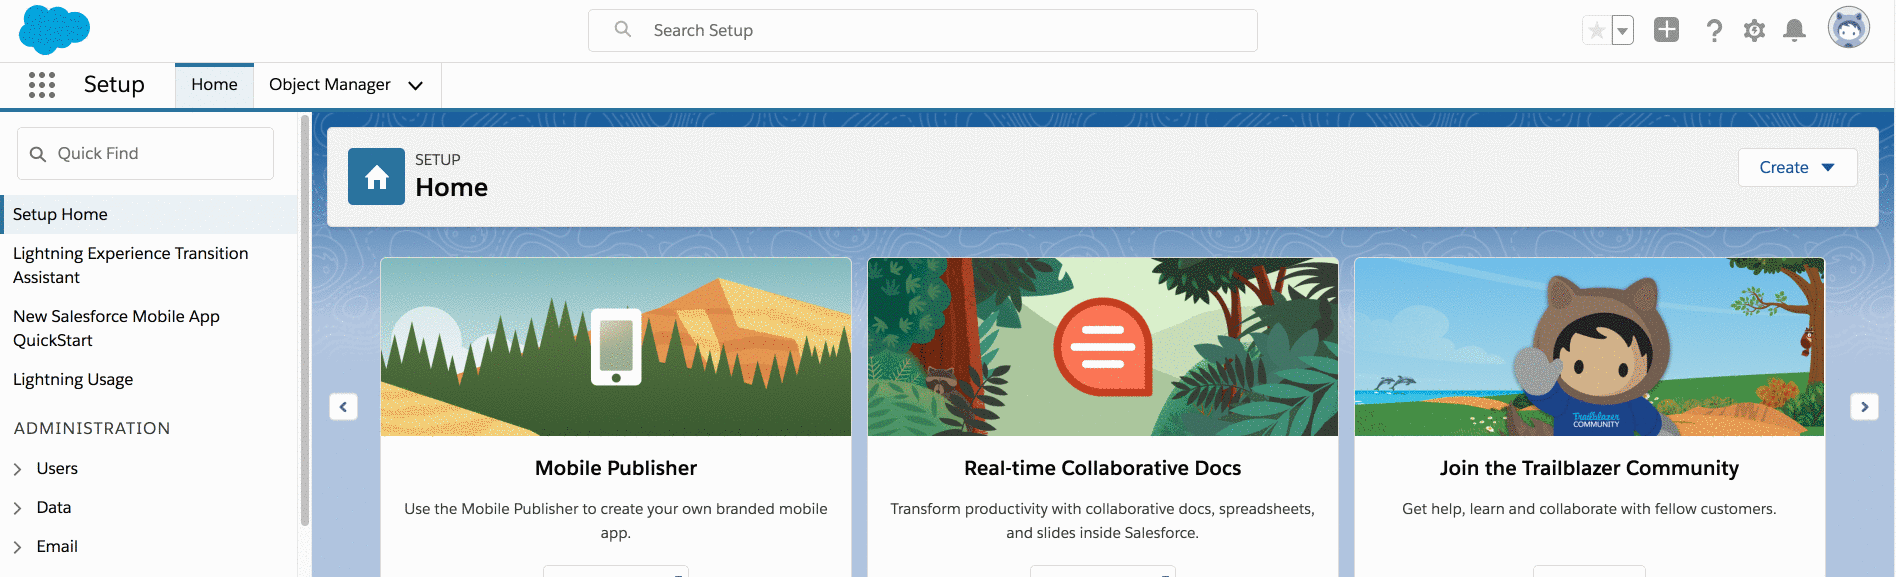Click the setup gear icon
Screen dimensions: 1896x577
(x=1754, y=31)
